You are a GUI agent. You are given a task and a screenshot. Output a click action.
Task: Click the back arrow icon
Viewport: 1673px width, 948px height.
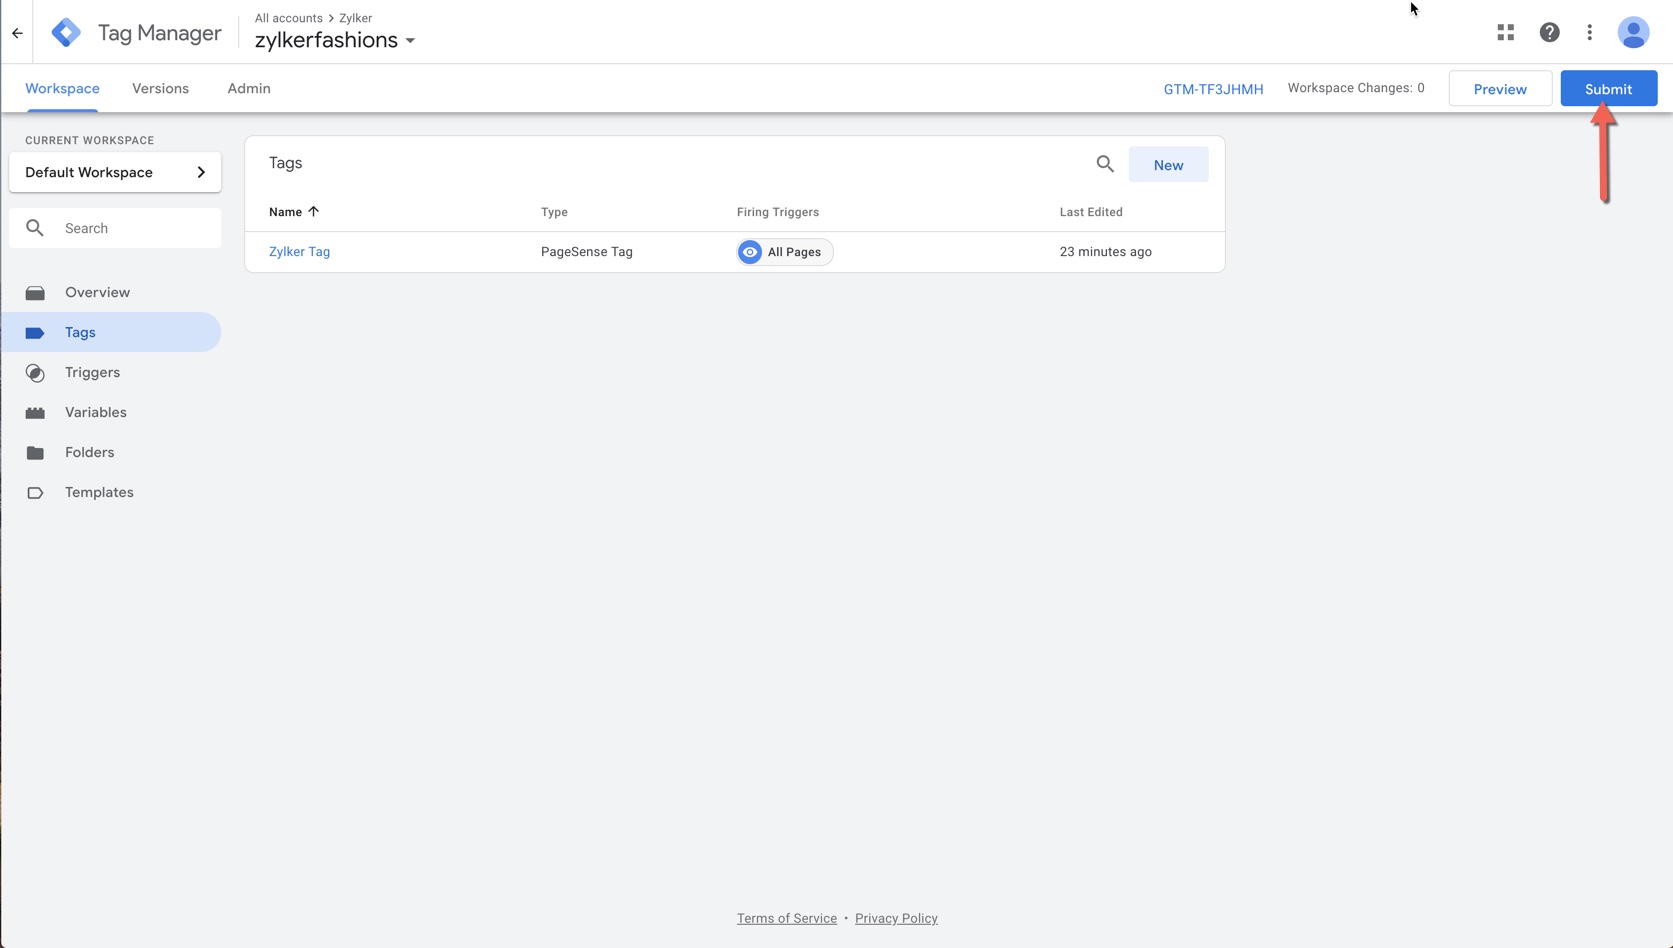coord(17,33)
